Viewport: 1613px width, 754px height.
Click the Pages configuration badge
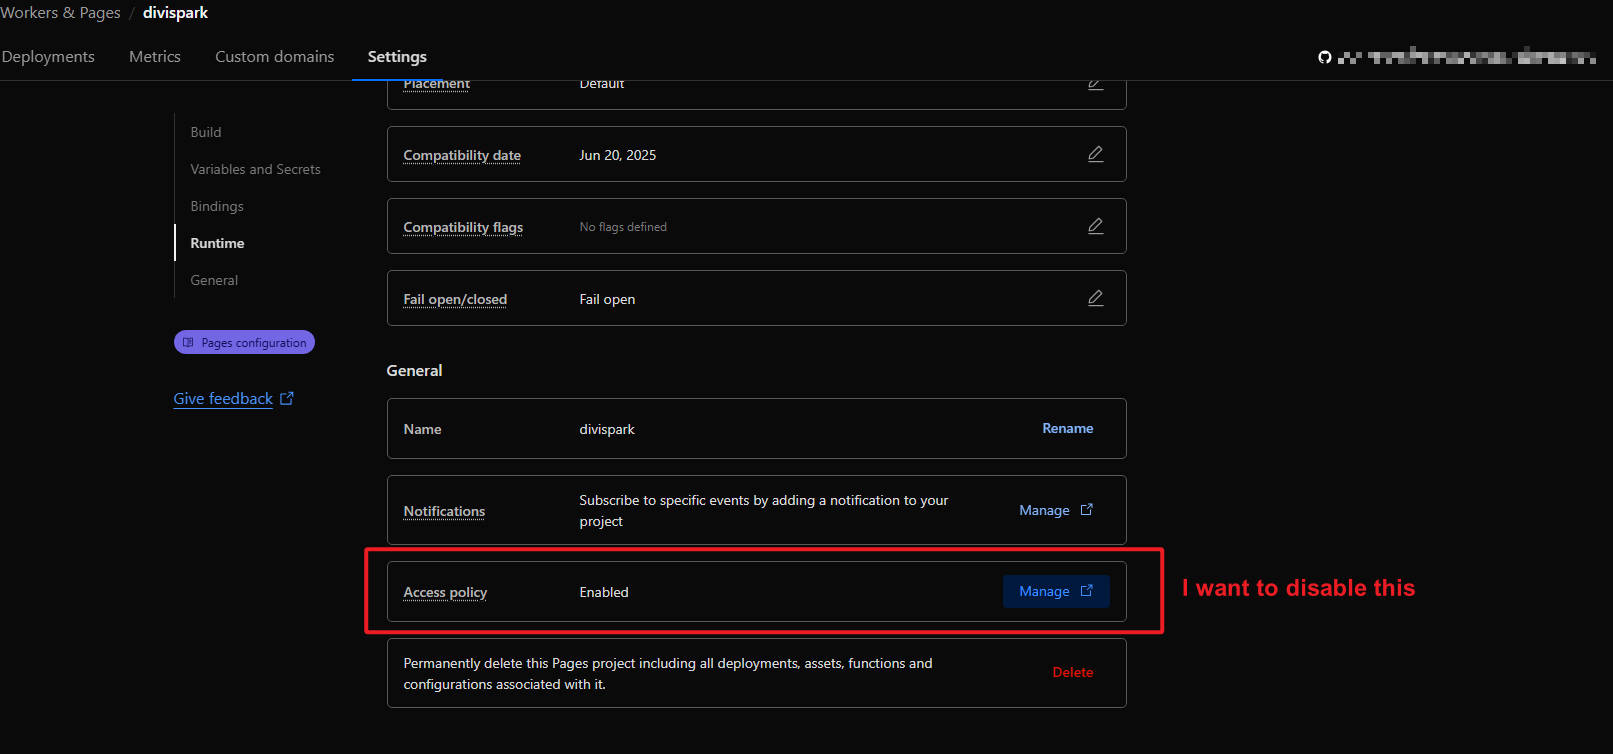click(244, 342)
